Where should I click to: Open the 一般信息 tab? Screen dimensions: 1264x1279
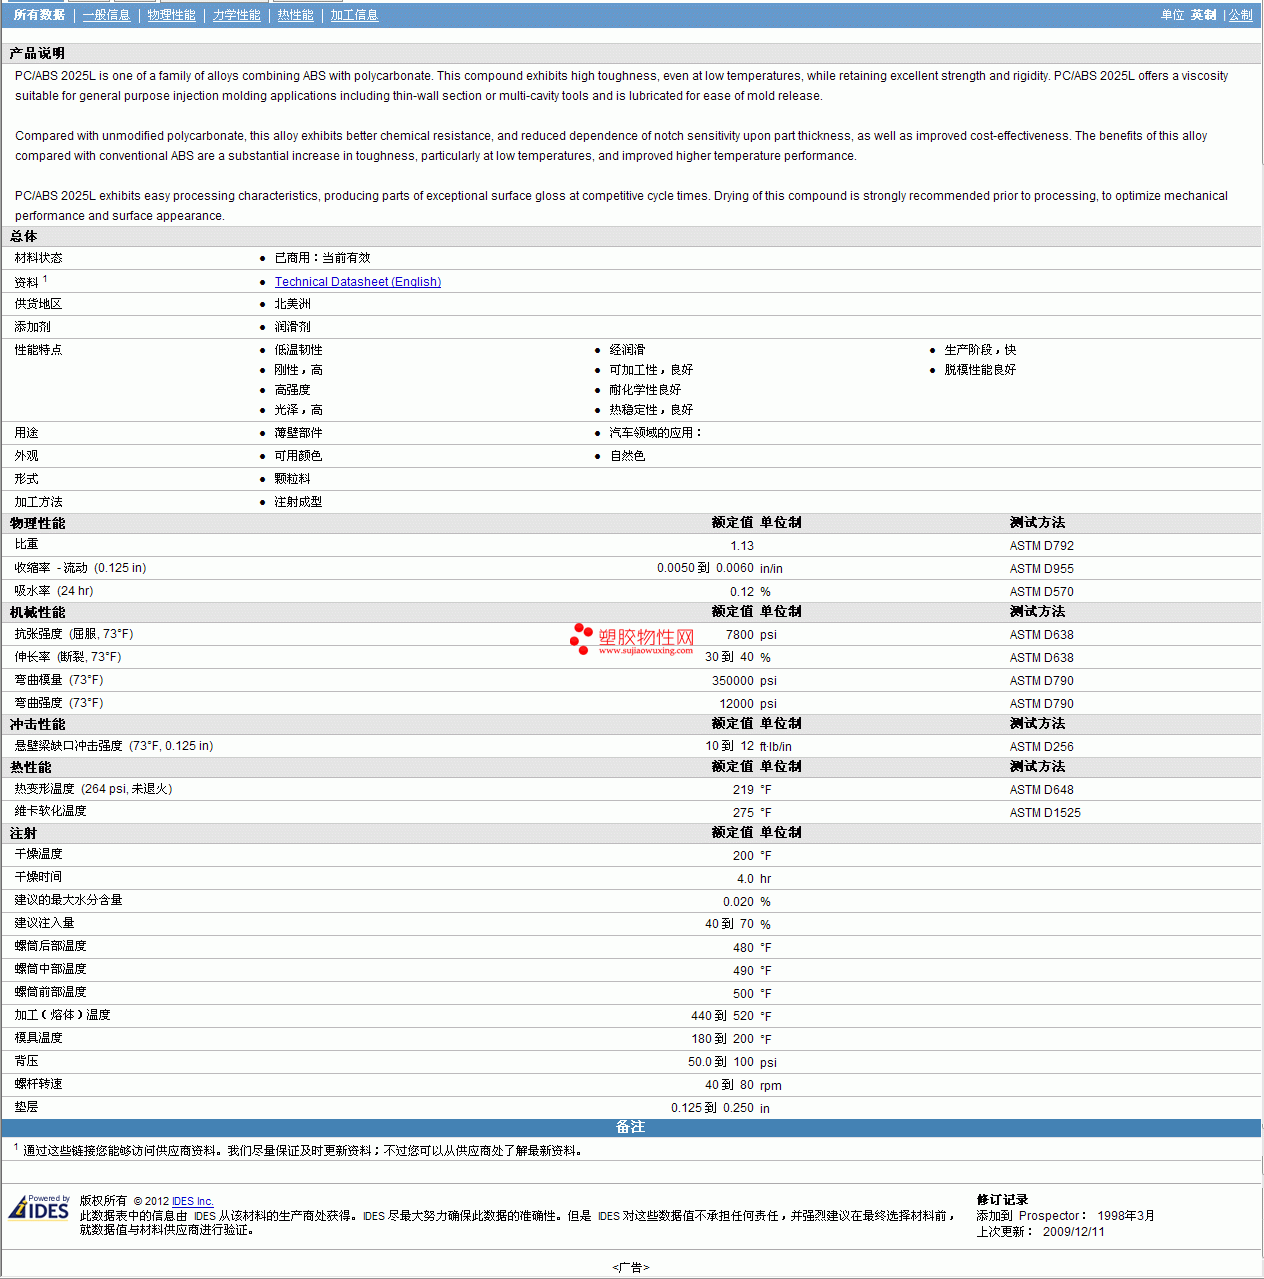point(106,15)
